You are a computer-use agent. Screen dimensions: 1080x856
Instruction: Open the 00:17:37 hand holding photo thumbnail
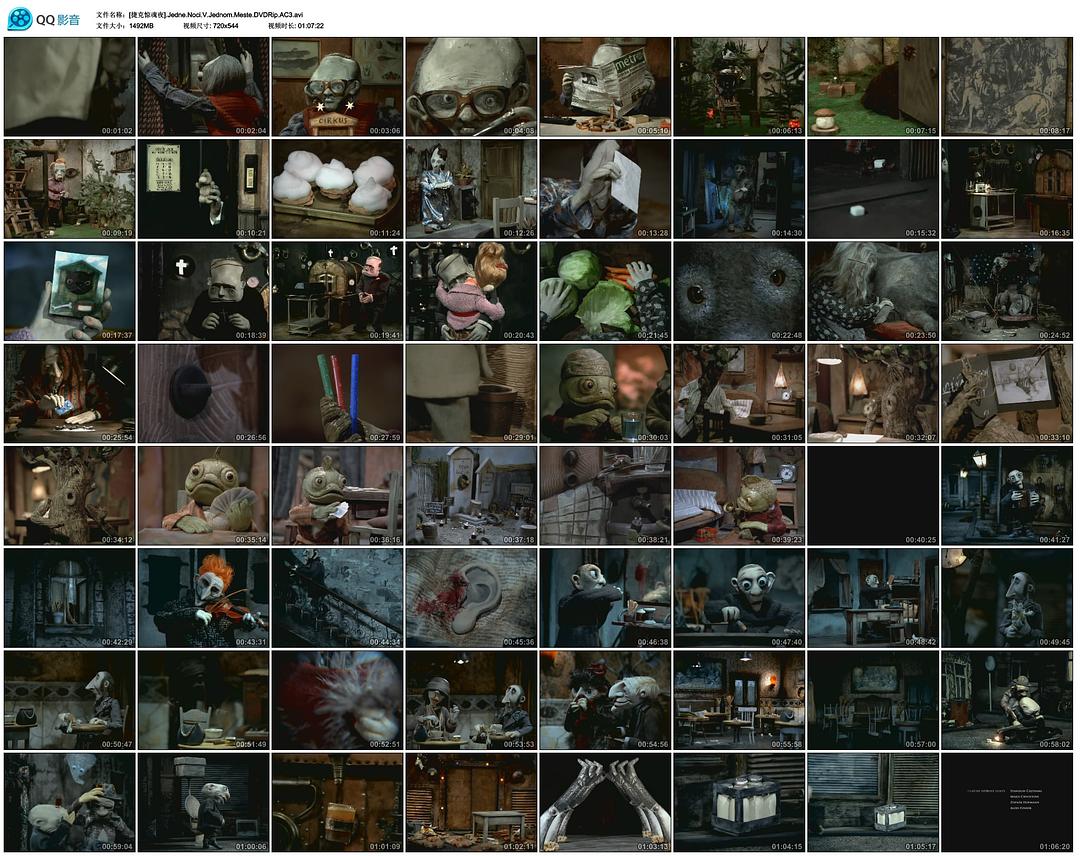tap(70, 291)
